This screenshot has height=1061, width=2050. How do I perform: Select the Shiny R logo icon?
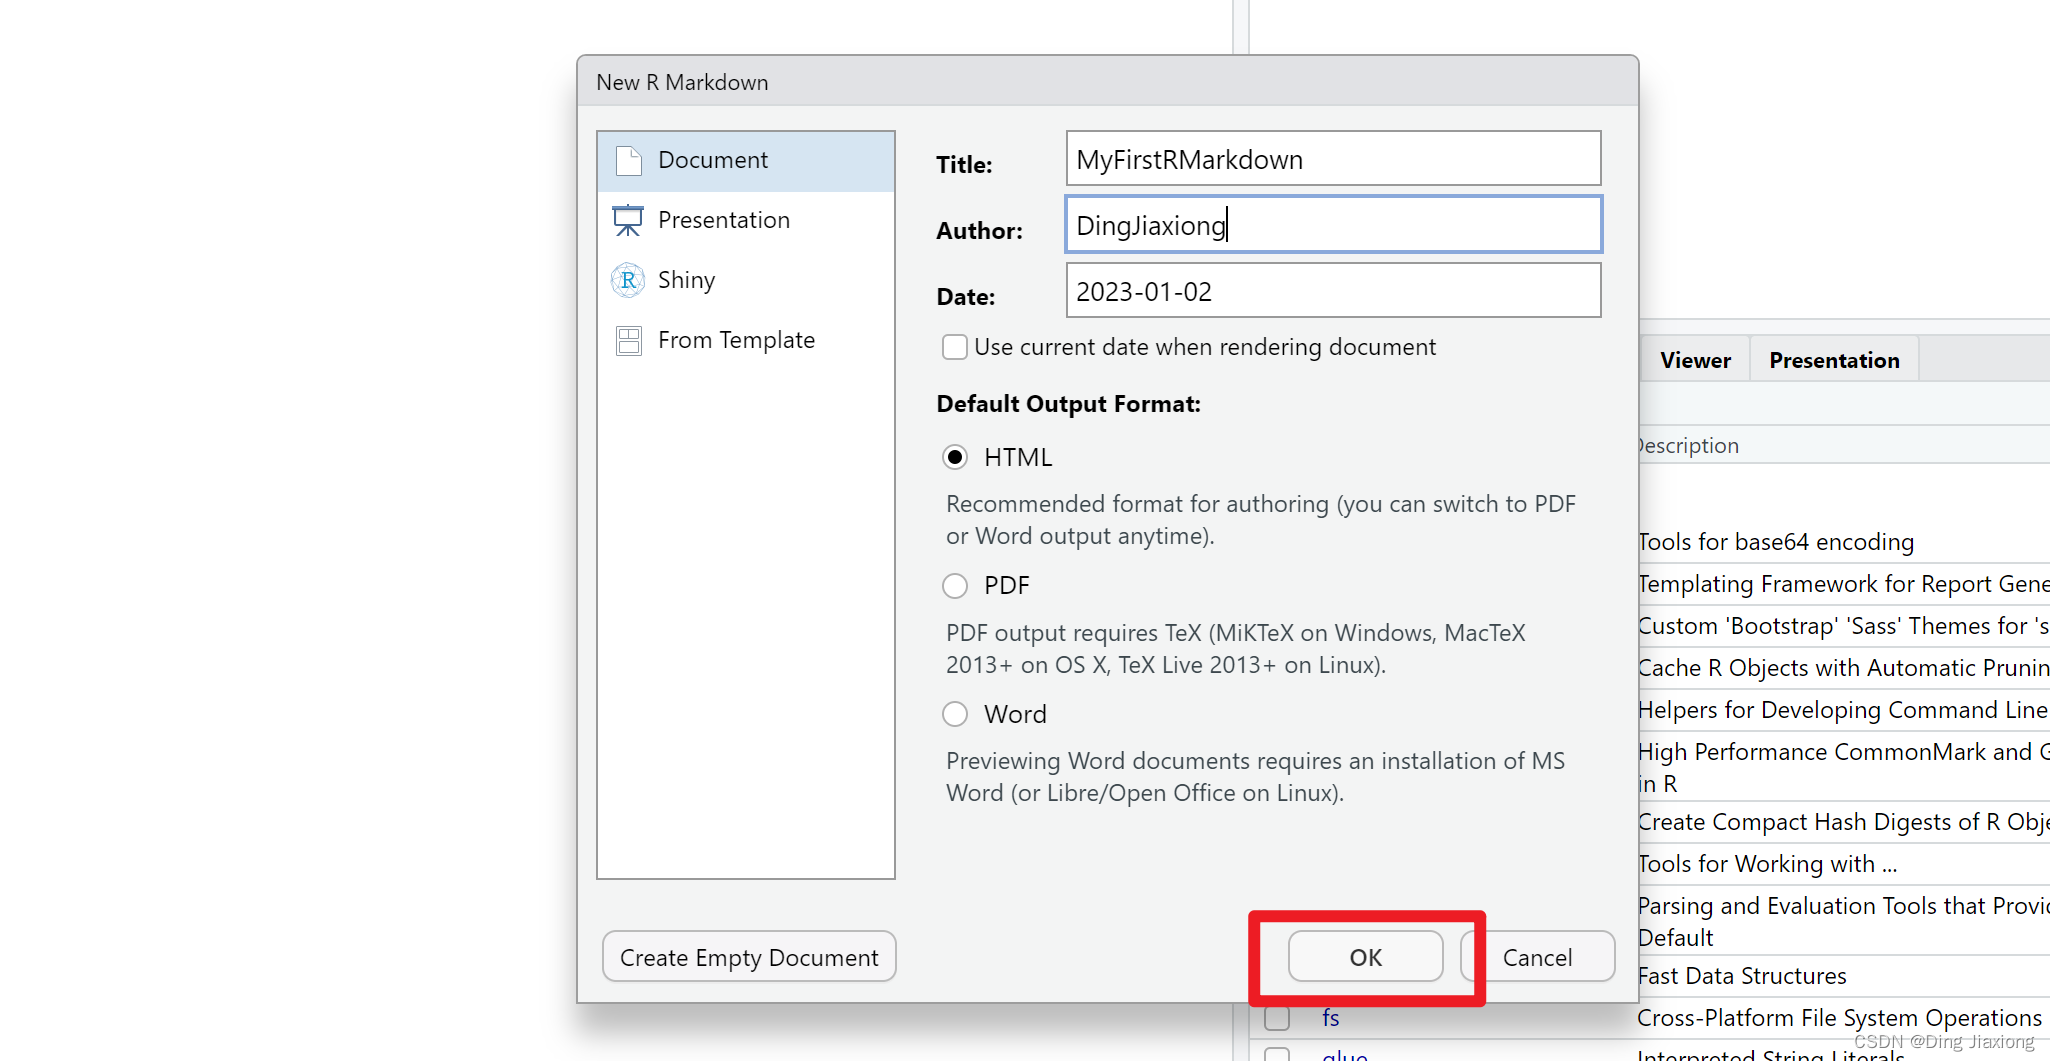point(628,280)
